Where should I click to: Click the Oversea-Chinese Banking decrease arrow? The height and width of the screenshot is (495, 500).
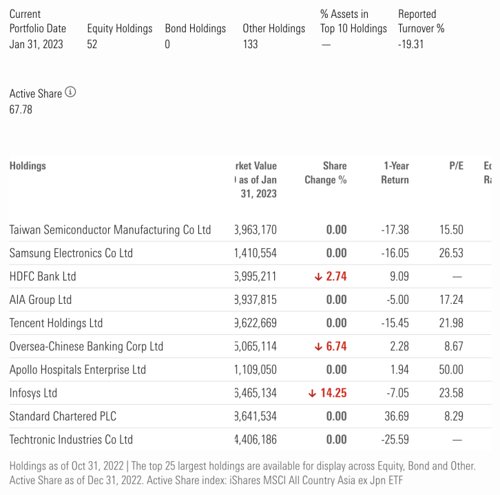318,347
